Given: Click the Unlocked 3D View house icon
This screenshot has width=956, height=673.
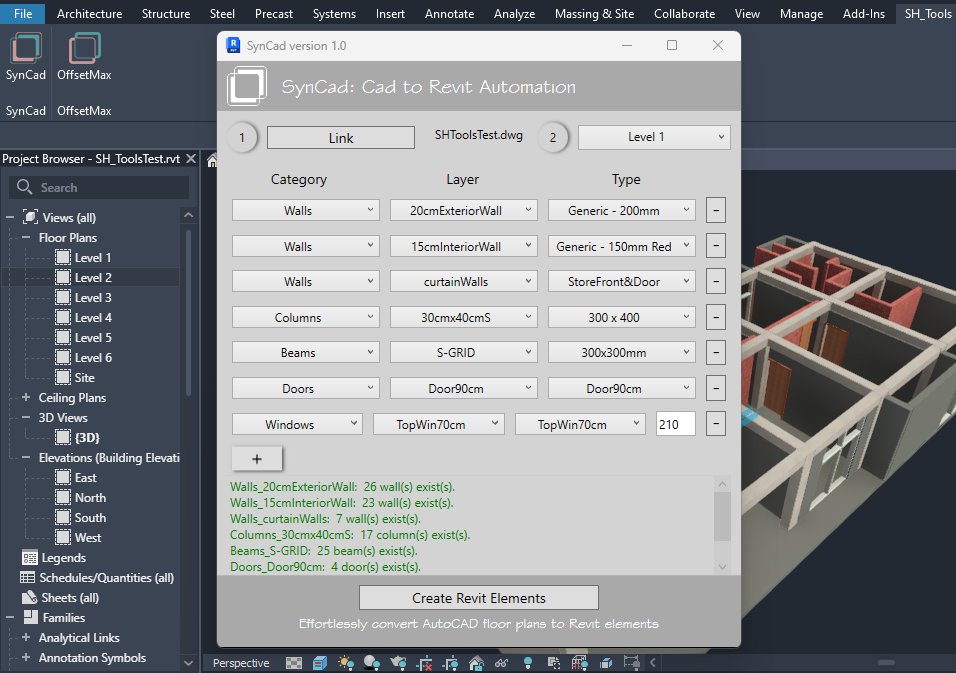Looking at the screenshot, I should click(476, 663).
